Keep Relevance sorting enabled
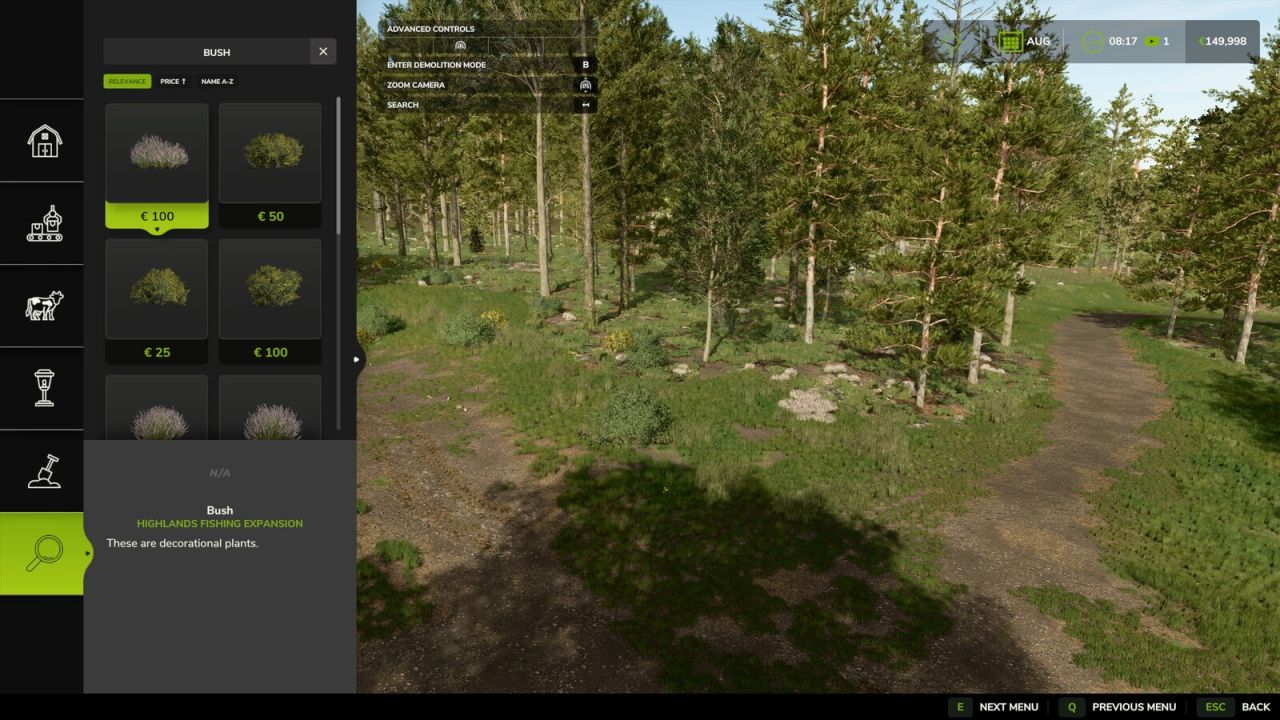The width and height of the screenshot is (1280, 720). click(127, 81)
